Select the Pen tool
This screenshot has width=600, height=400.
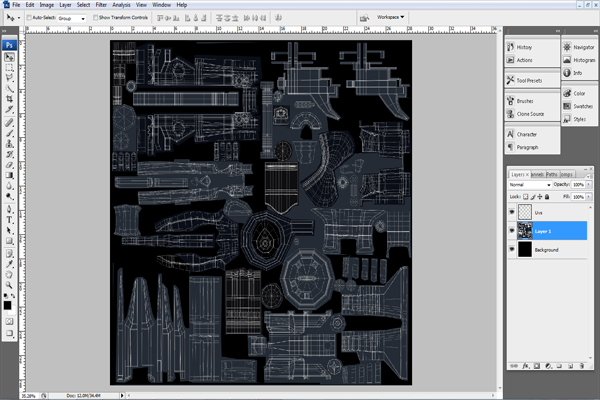pos(10,209)
